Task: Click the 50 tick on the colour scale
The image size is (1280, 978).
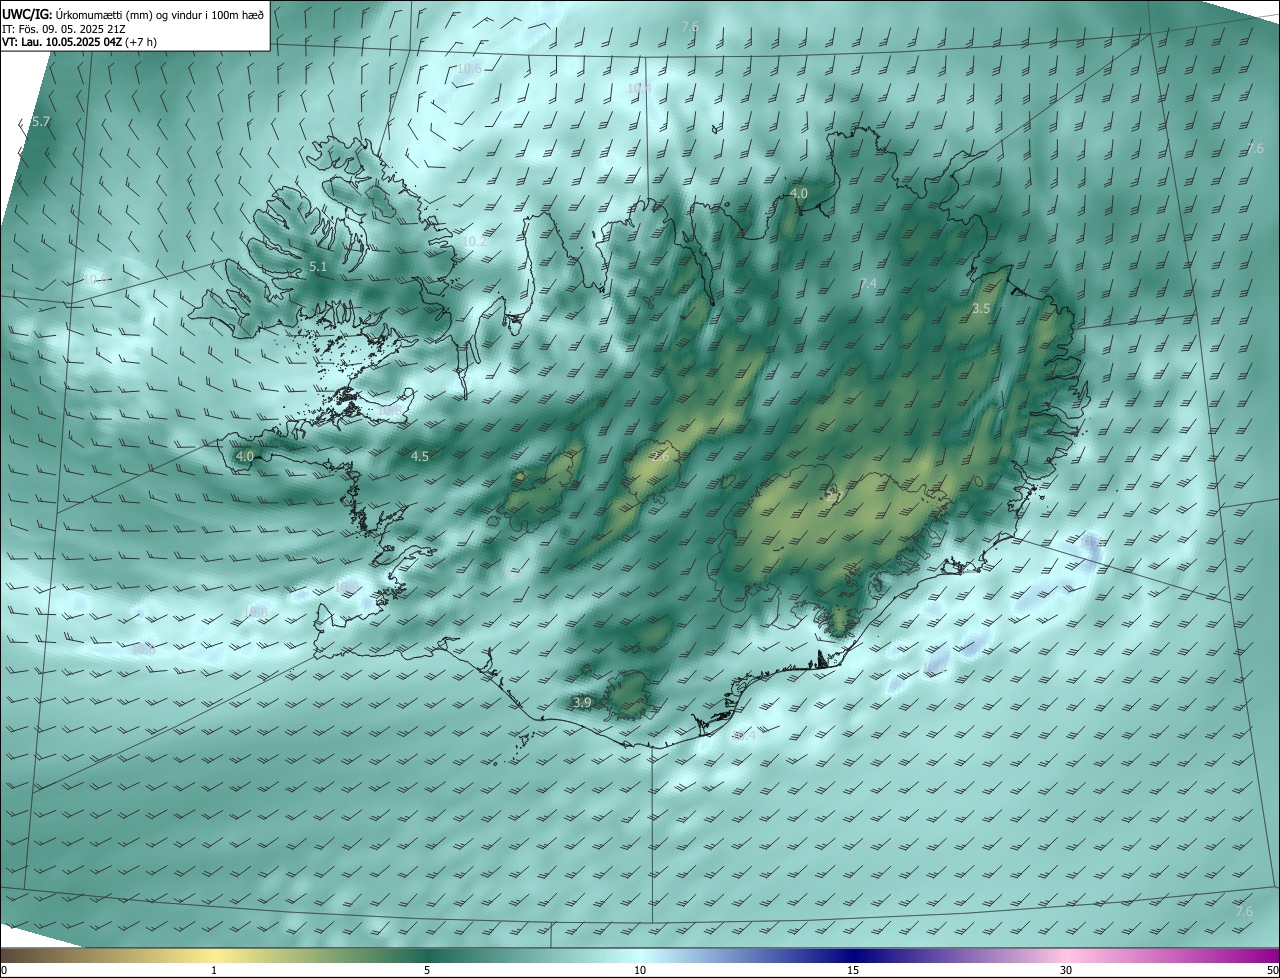Action: (x=1272, y=970)
